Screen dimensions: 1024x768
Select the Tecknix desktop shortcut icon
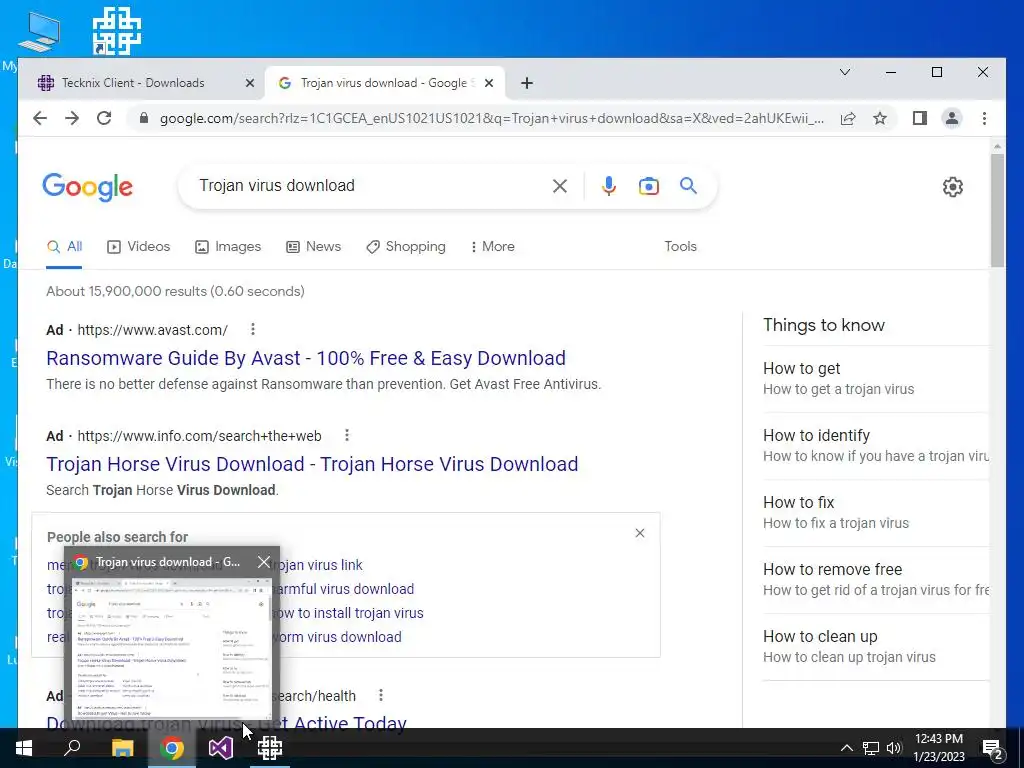click(117, 31)
